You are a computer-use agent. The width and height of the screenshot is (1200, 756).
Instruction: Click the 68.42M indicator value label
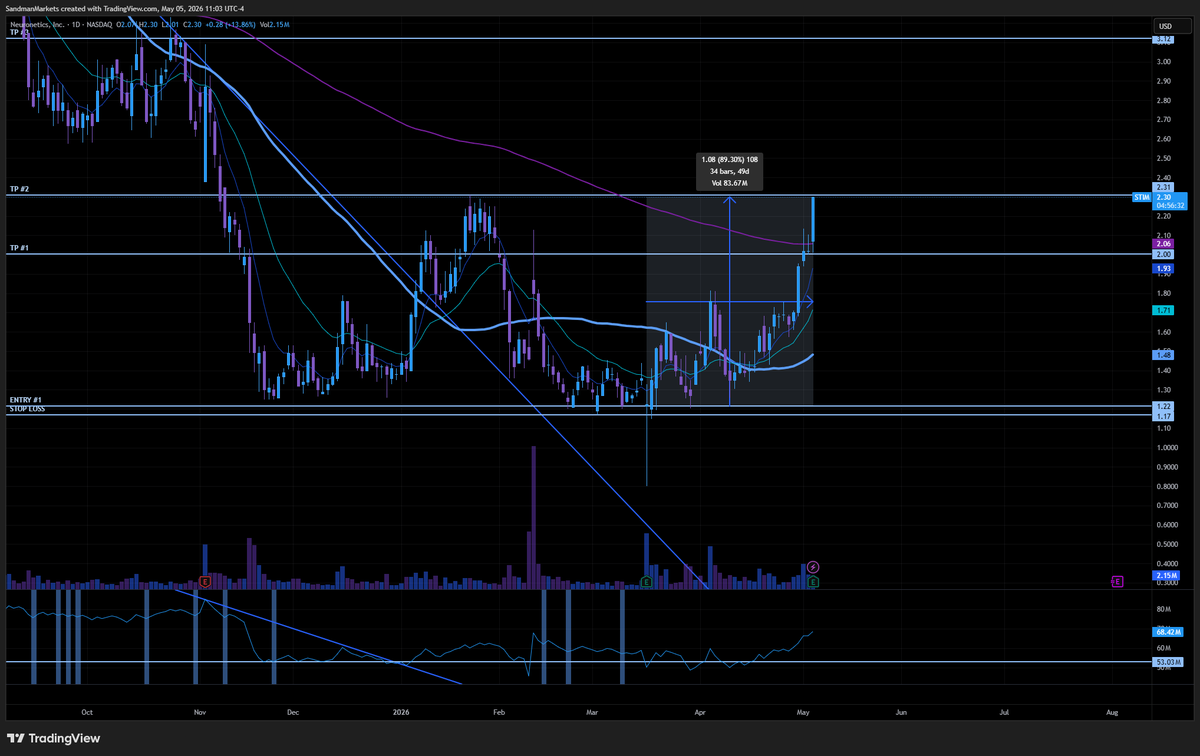coord(1168,632)
